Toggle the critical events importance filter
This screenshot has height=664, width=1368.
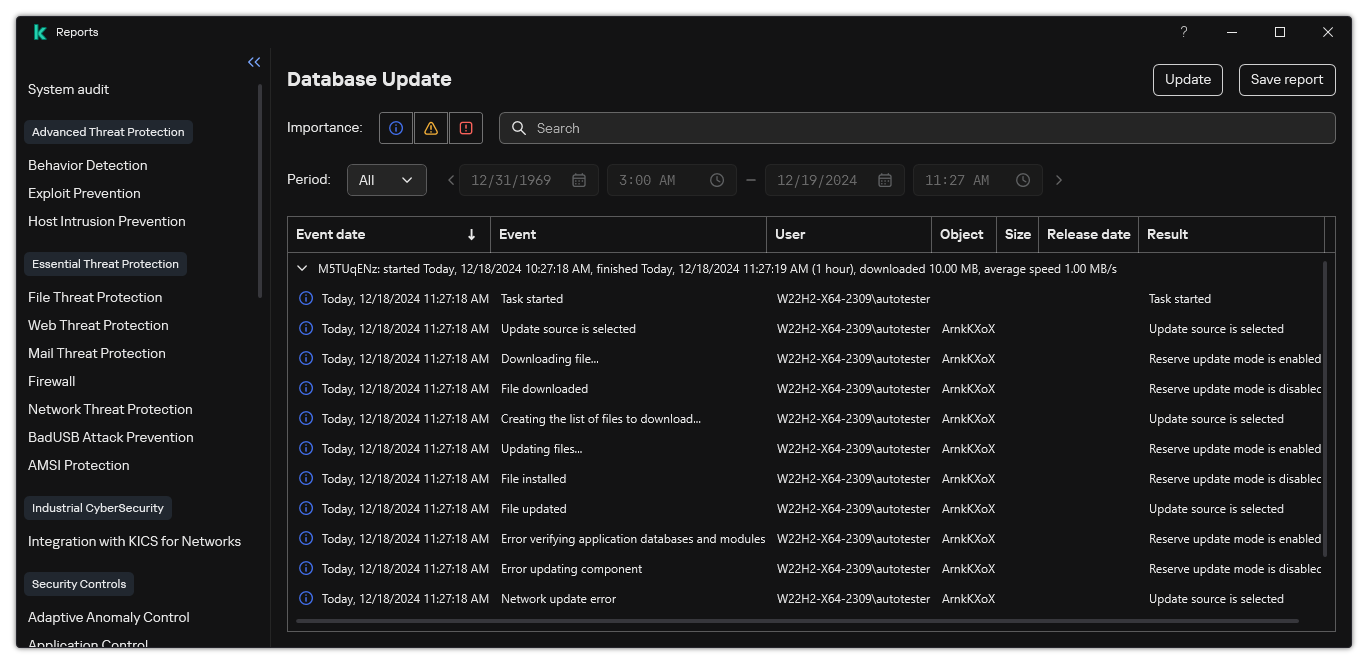[x=466, y=128]
